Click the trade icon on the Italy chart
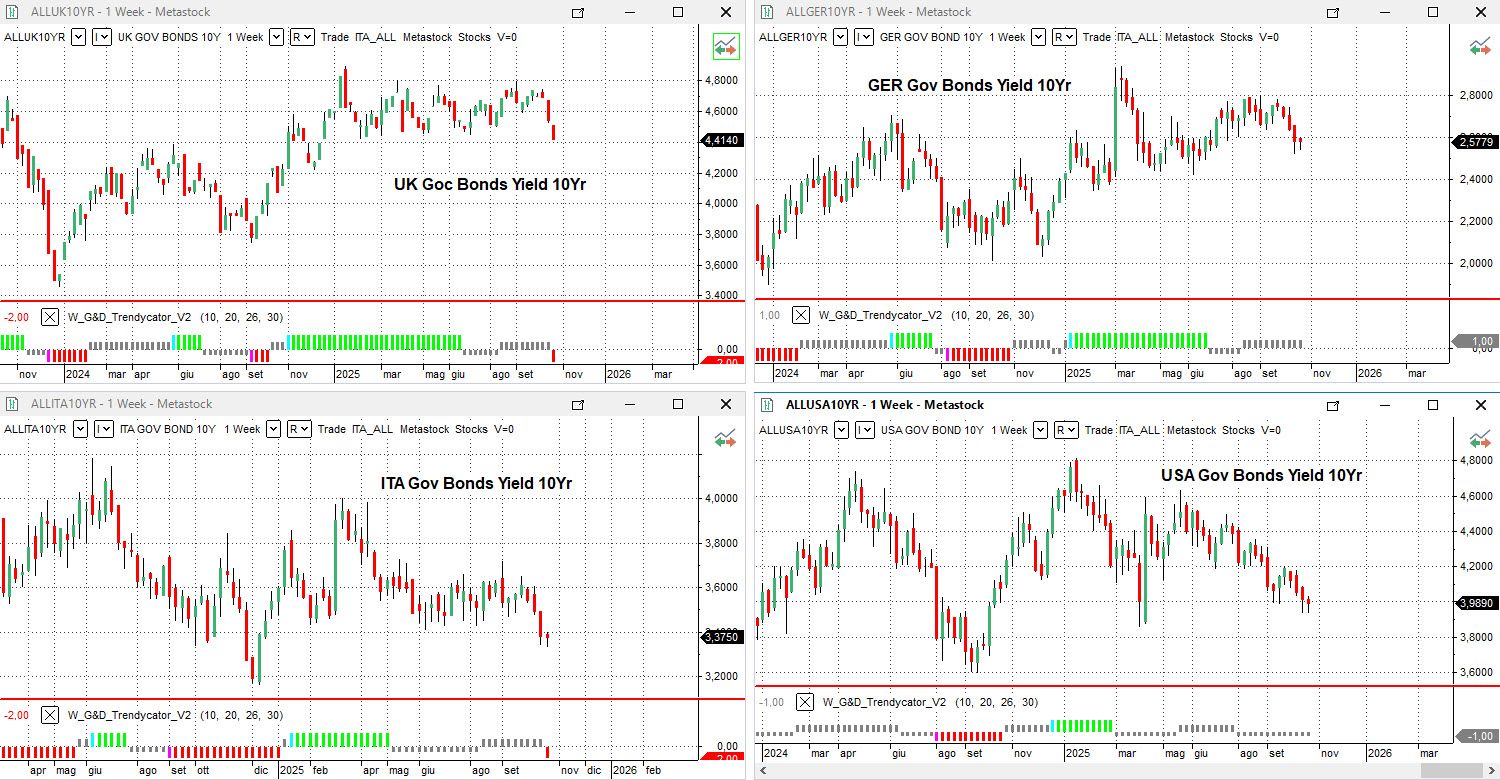This screenshot has width=1500, height=780. click(x=725, y=438)
